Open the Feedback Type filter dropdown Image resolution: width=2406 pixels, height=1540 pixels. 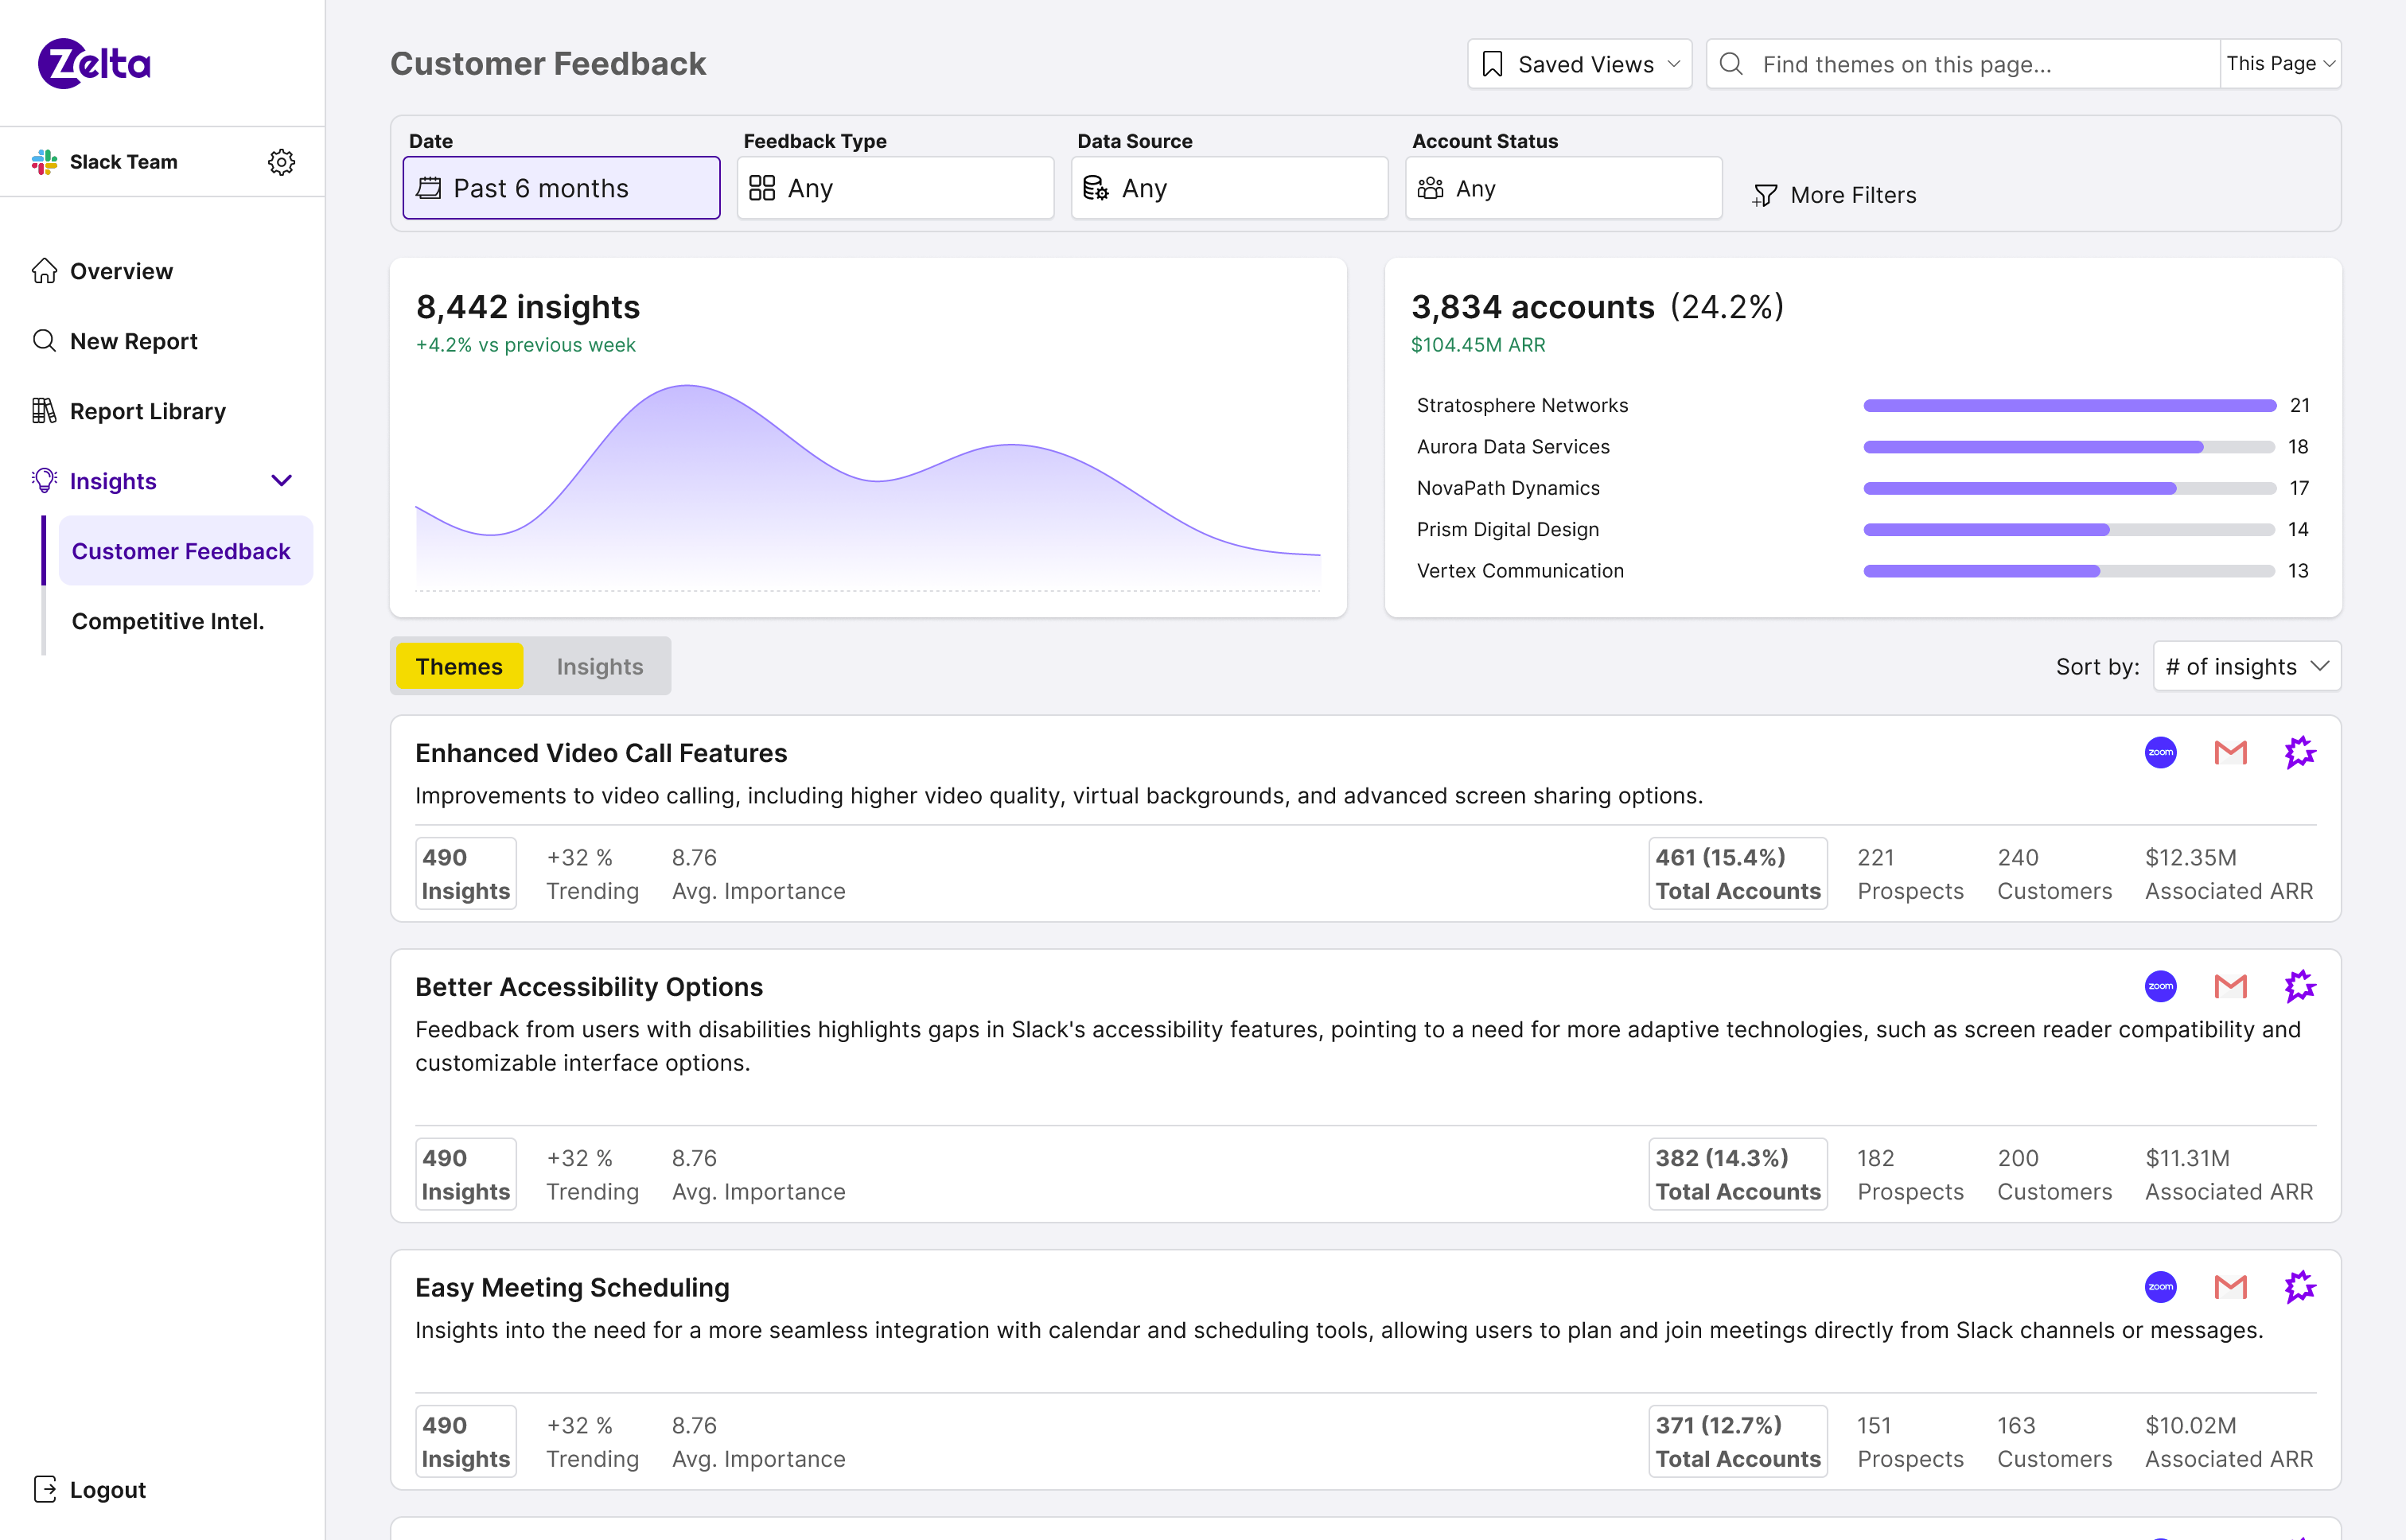point(895,188)
